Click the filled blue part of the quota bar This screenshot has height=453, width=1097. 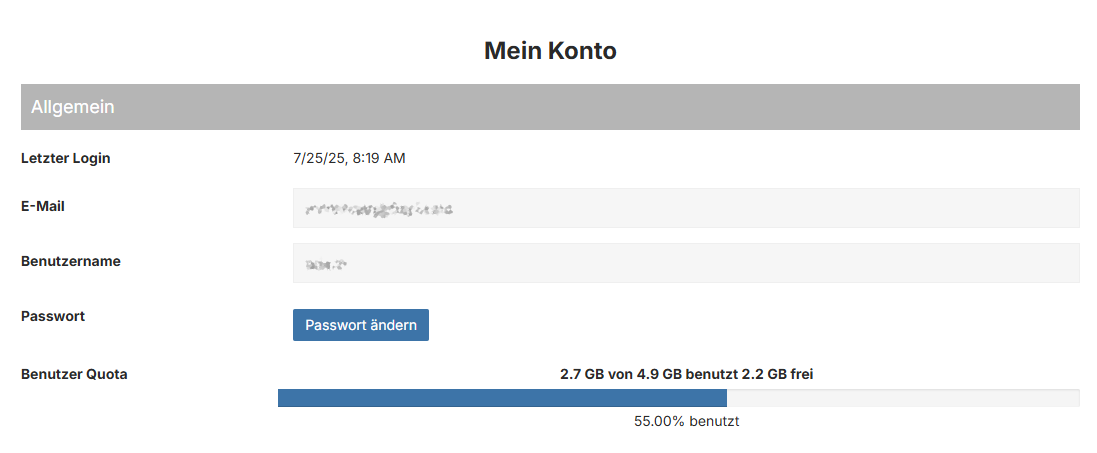pyautogui.click(x=500, y=398)
